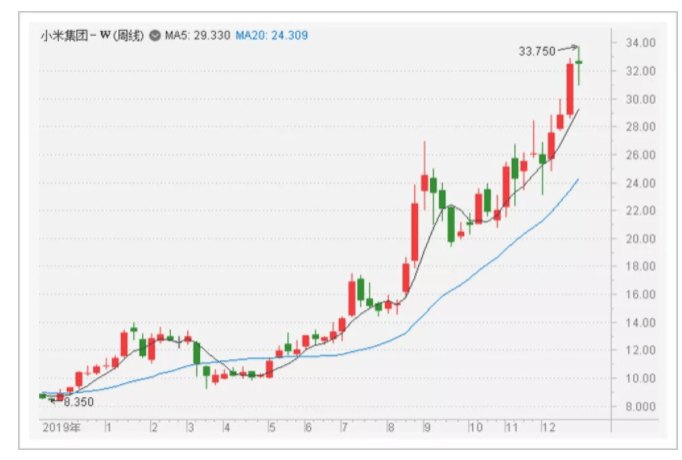
Task: Select the blue MA20 indicator label
Action: click(x=273, y=35)
